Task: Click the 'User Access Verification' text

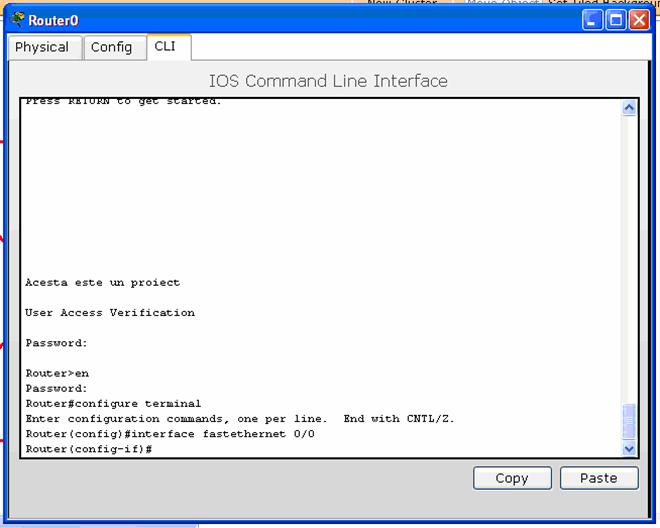Action: [110, 313]
